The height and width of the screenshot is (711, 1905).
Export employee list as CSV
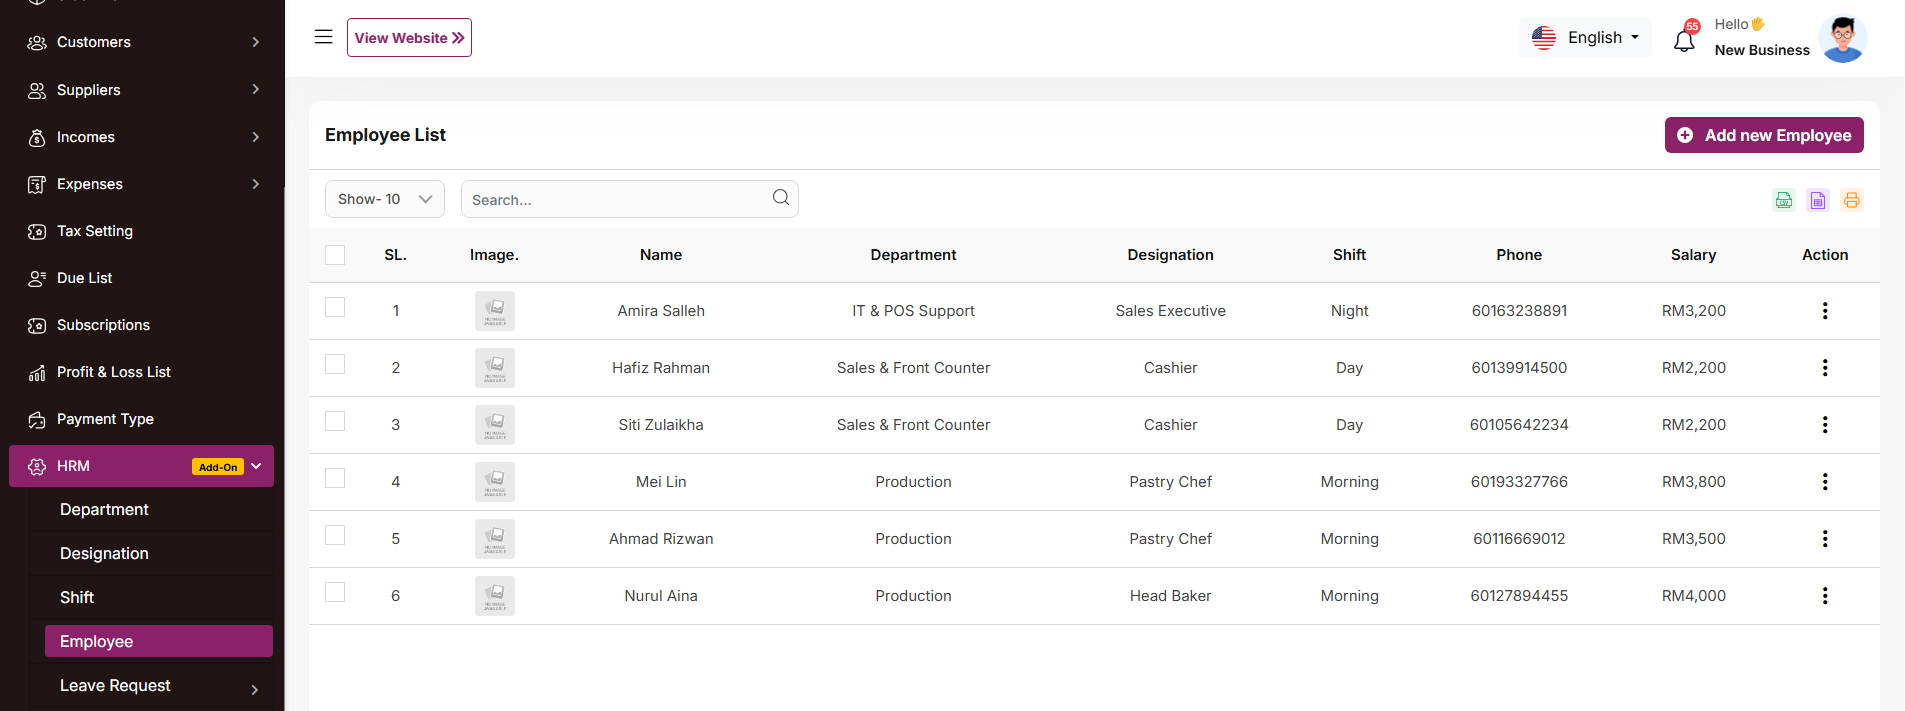pyautogui.click(x=1783, y=200)
